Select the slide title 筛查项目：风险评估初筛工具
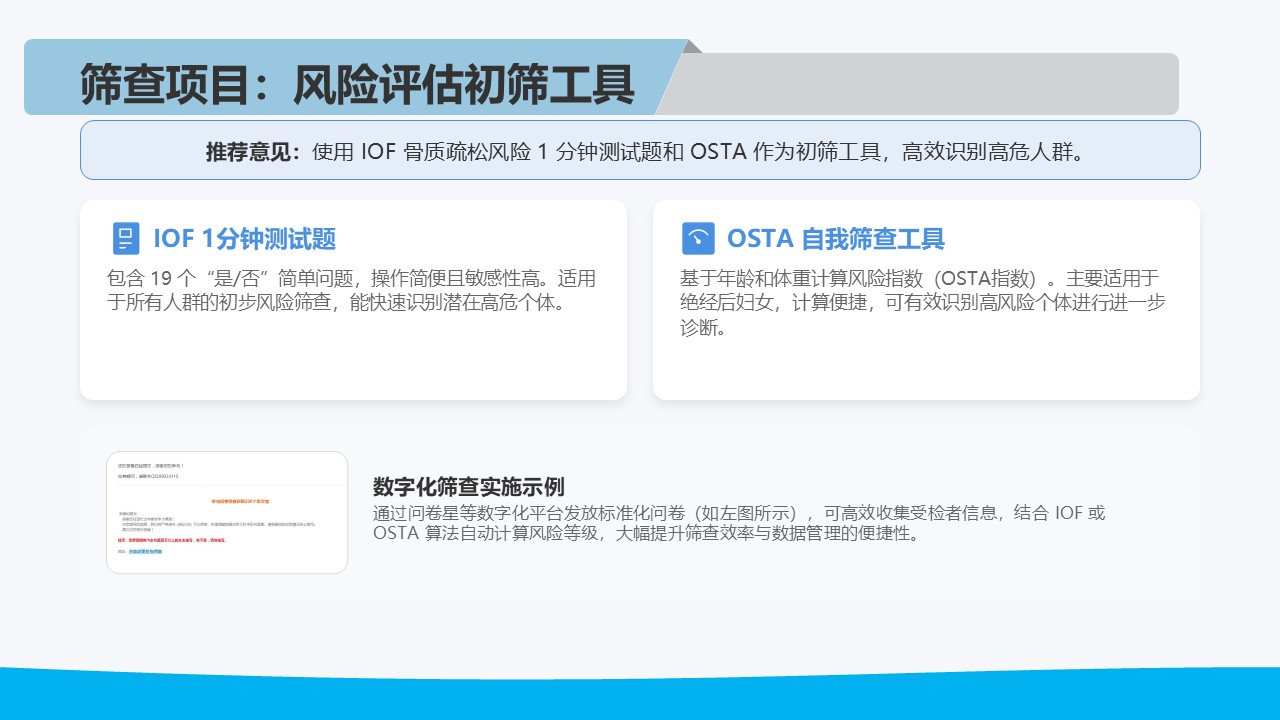The image size is (1280, 720). pos(357,84)
